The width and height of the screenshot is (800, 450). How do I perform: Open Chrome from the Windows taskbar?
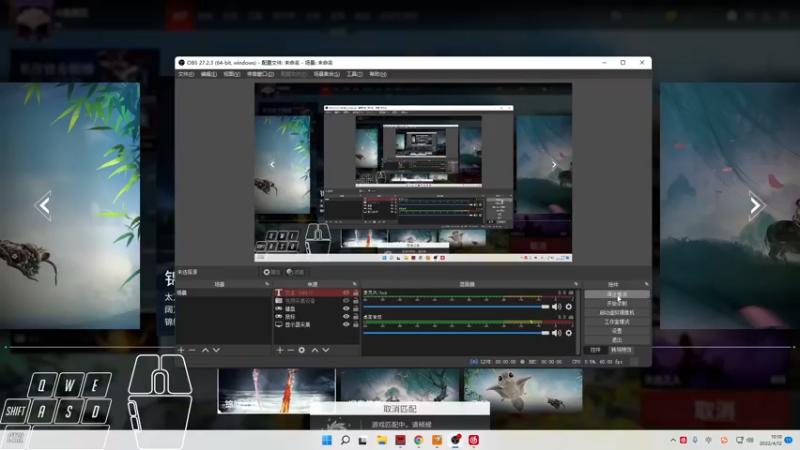tap(418, 440)
